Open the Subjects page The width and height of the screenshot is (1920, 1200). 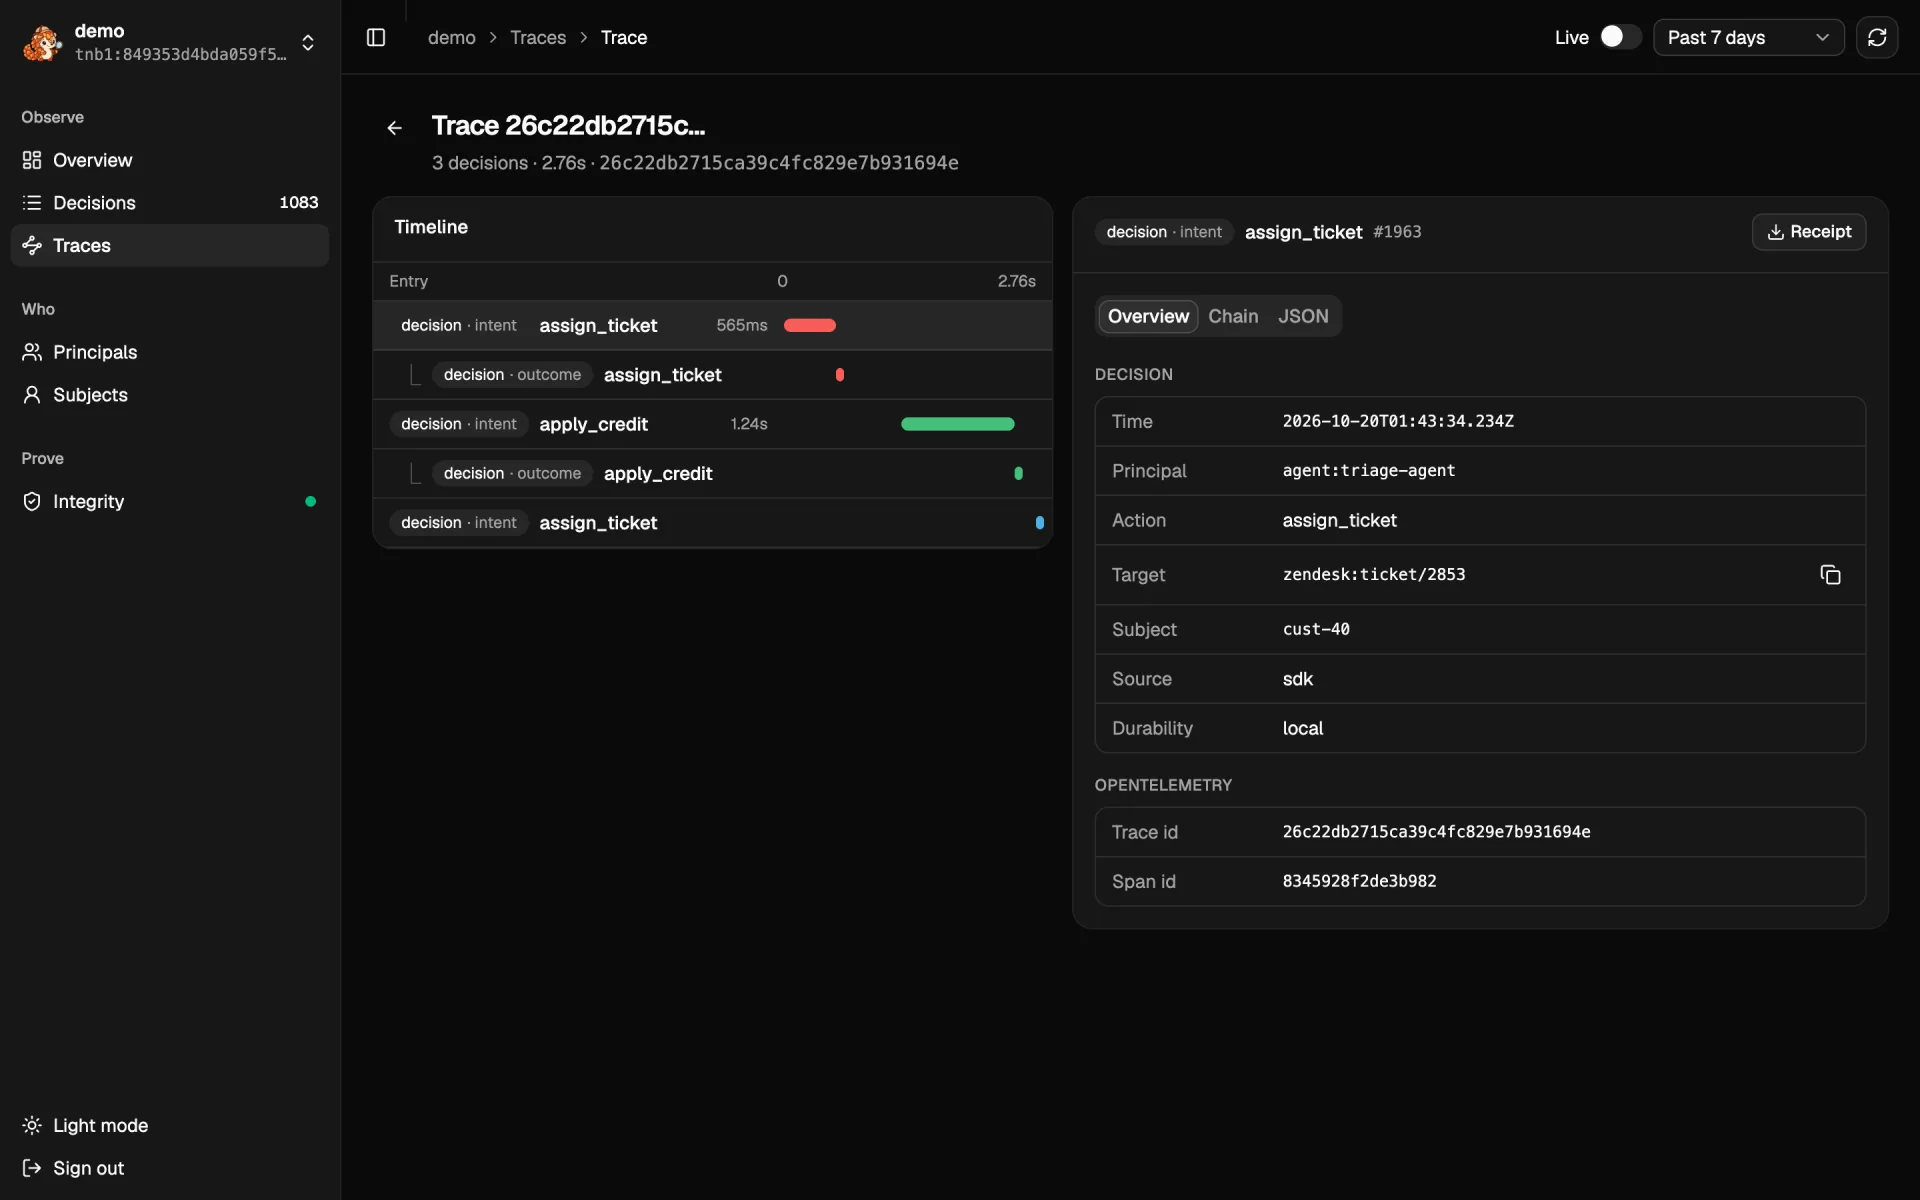(x=170, y=395)
